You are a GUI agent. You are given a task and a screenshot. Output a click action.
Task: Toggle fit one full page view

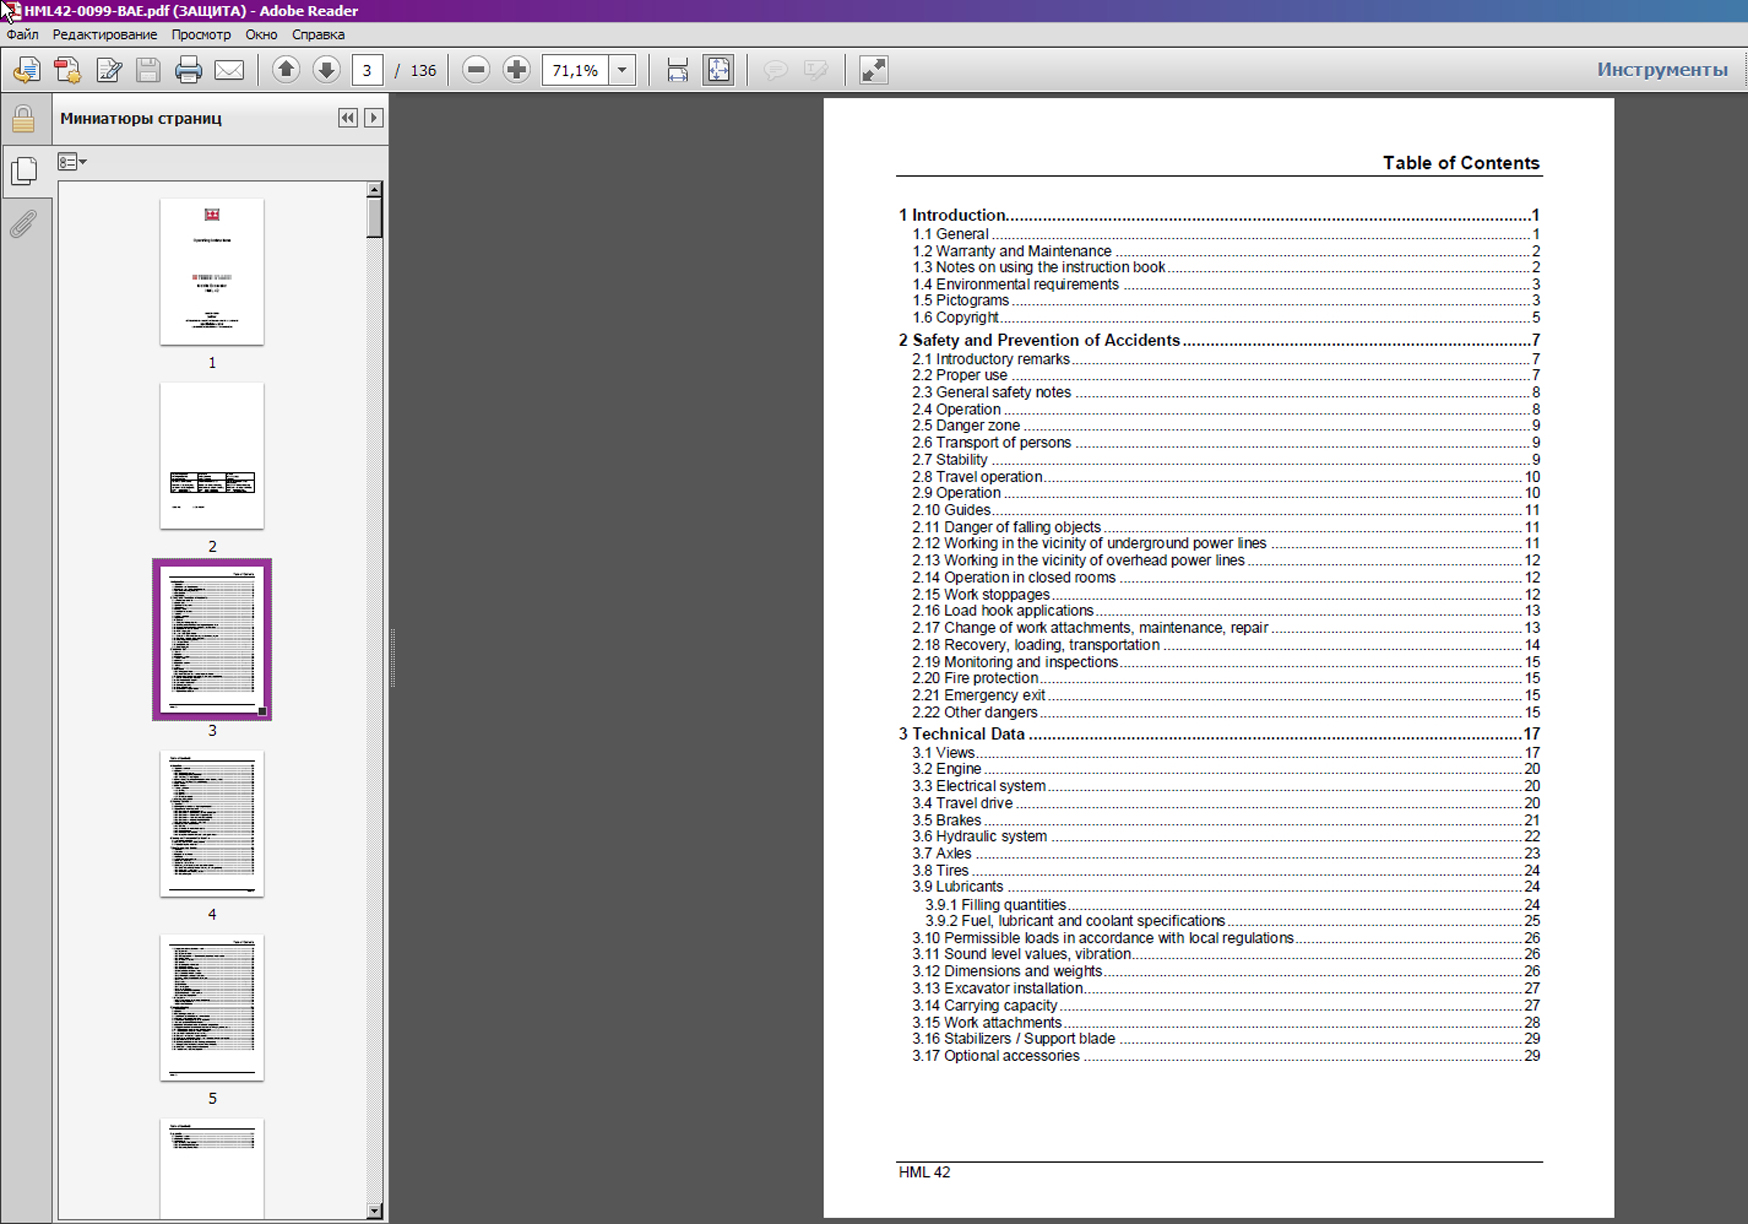(718, 70)
